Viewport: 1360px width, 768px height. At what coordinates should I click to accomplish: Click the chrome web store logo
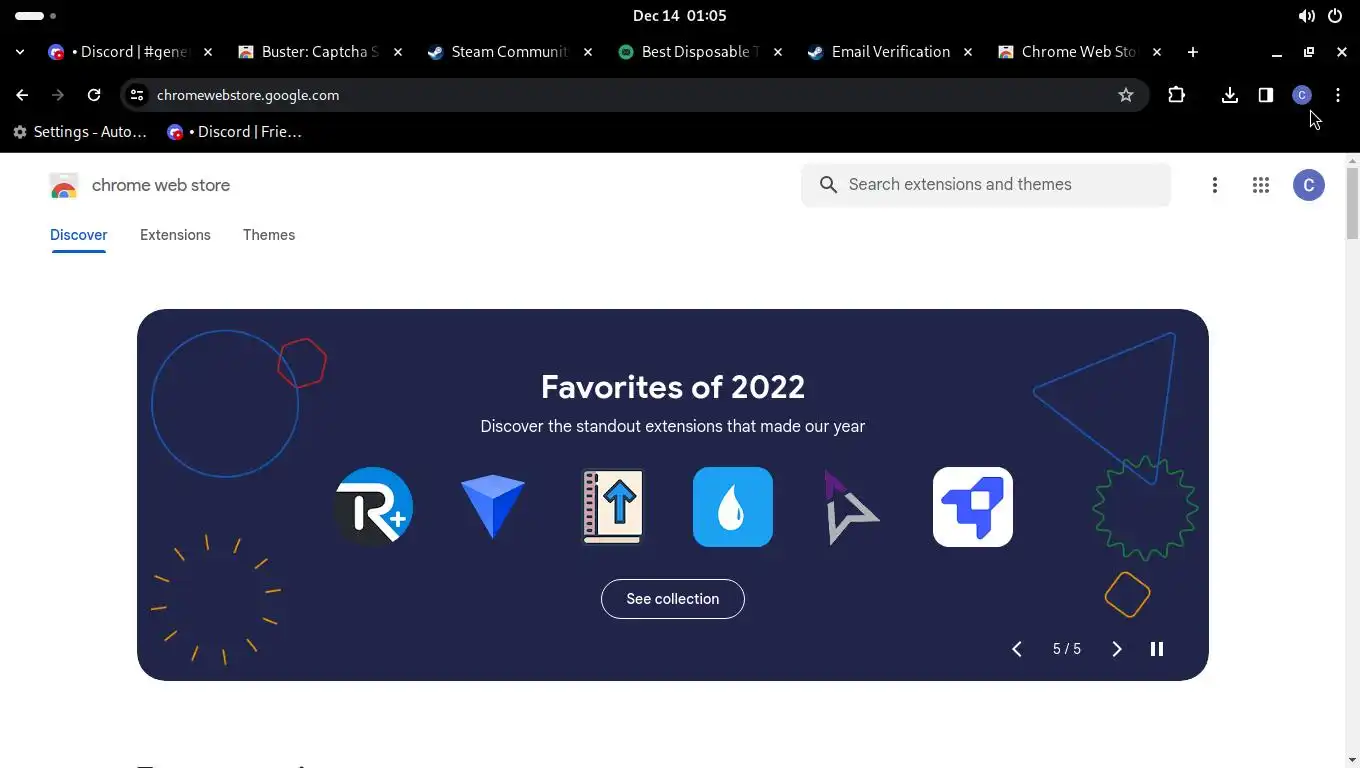pyautogui.click(x=140, y=186)
